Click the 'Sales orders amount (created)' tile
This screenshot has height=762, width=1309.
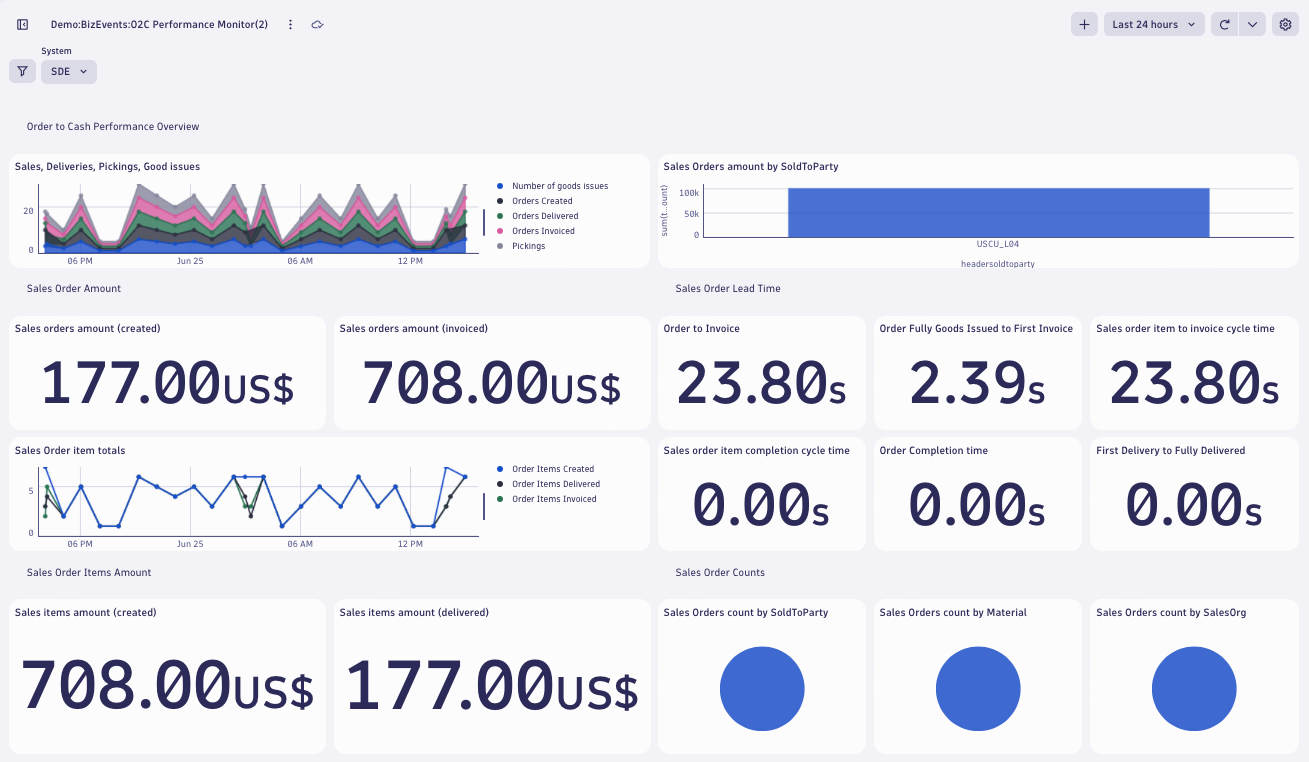[167, 373]
